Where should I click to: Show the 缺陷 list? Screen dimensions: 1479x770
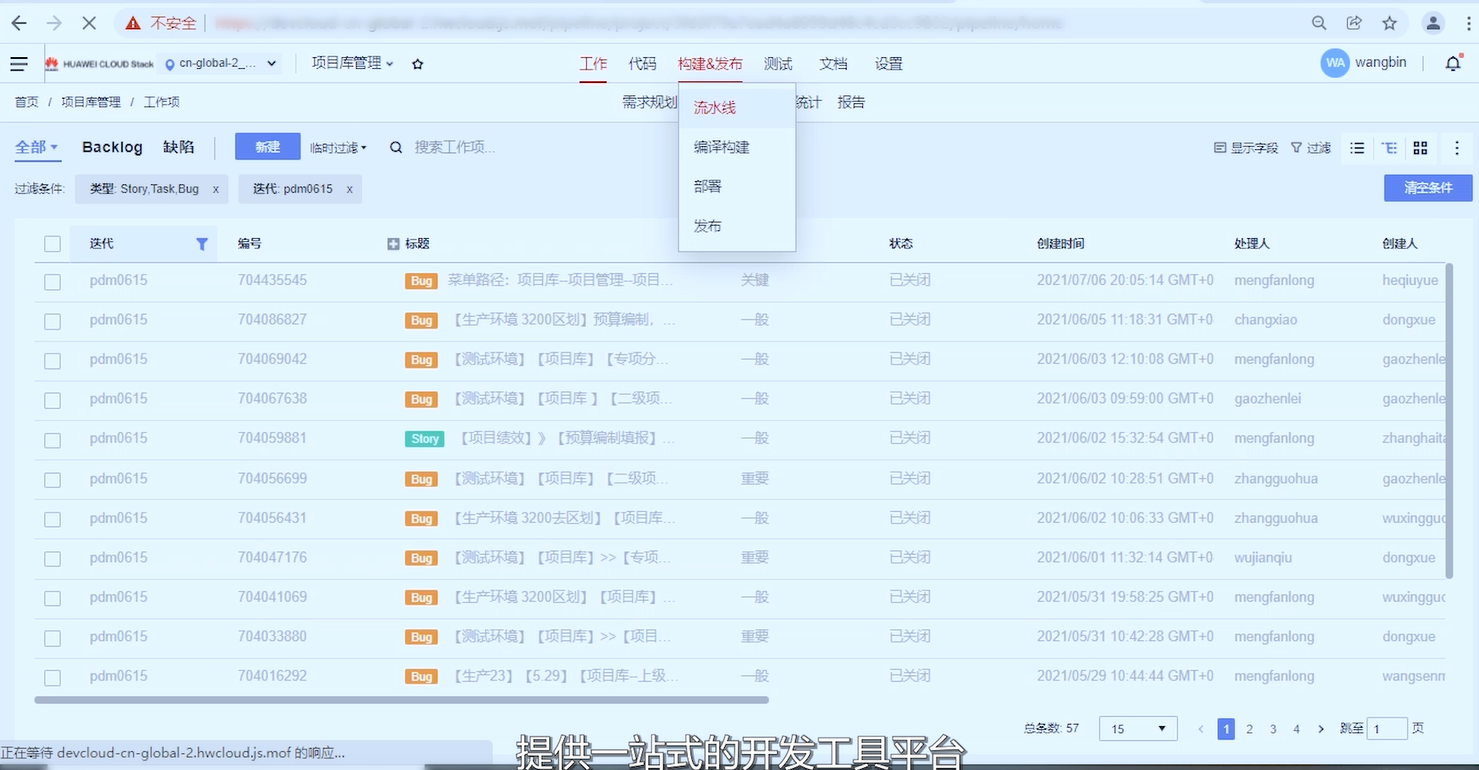click(x=179, y=147)
